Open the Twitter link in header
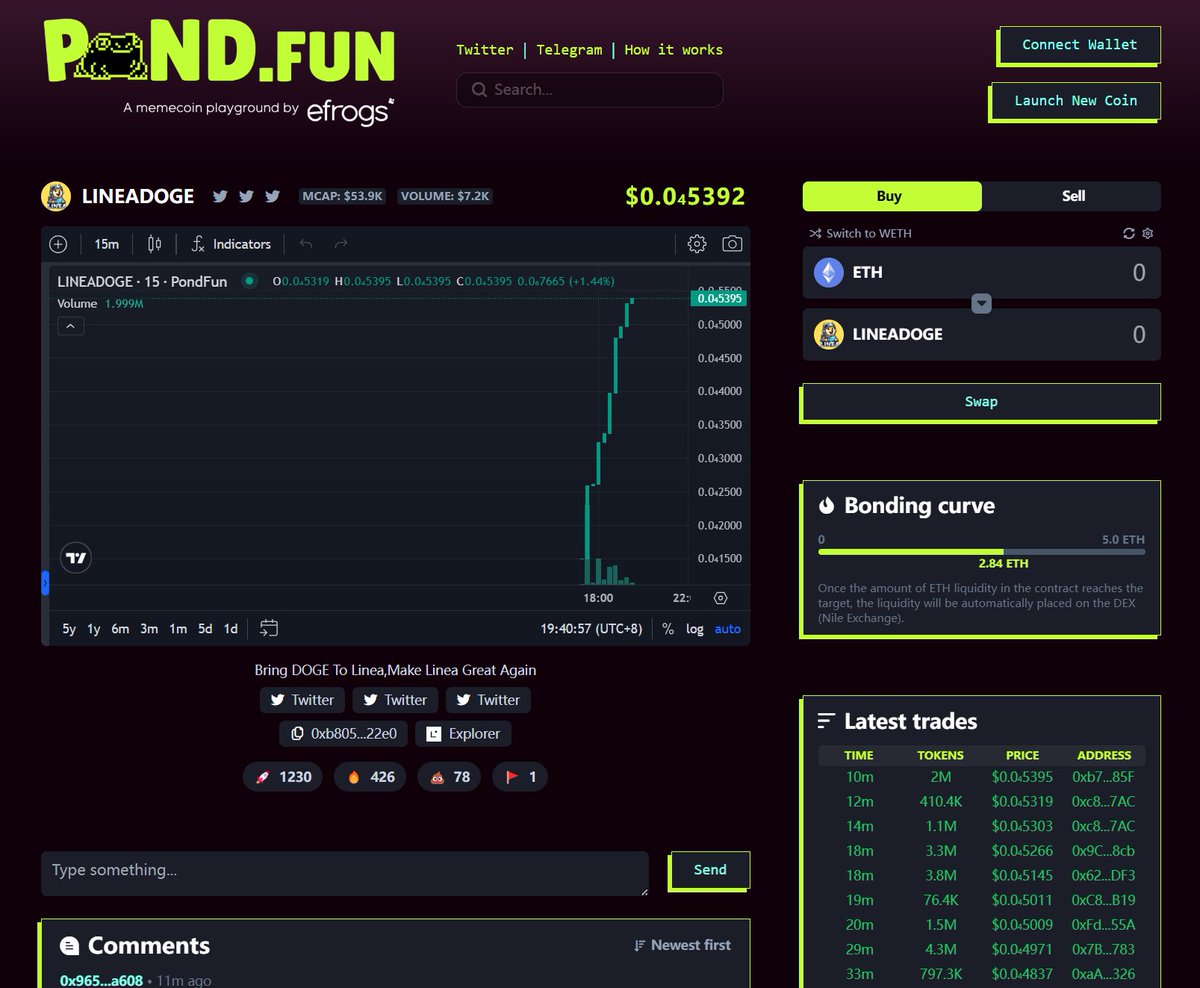The width and height of the screenshot is (1200, 988). [x=485, y=50]
